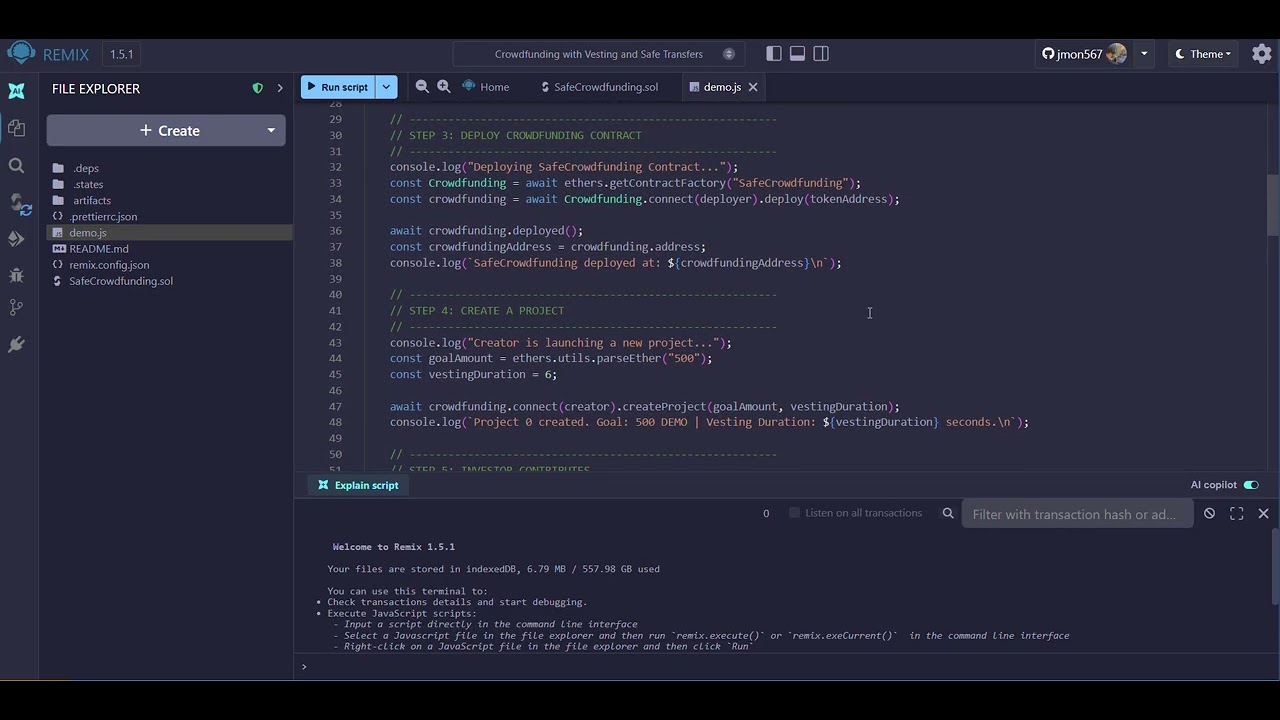This screenshot has width=1280, height=720.
Task: Enable Listen on all transactions checkbox
Action: pos(795,513)
